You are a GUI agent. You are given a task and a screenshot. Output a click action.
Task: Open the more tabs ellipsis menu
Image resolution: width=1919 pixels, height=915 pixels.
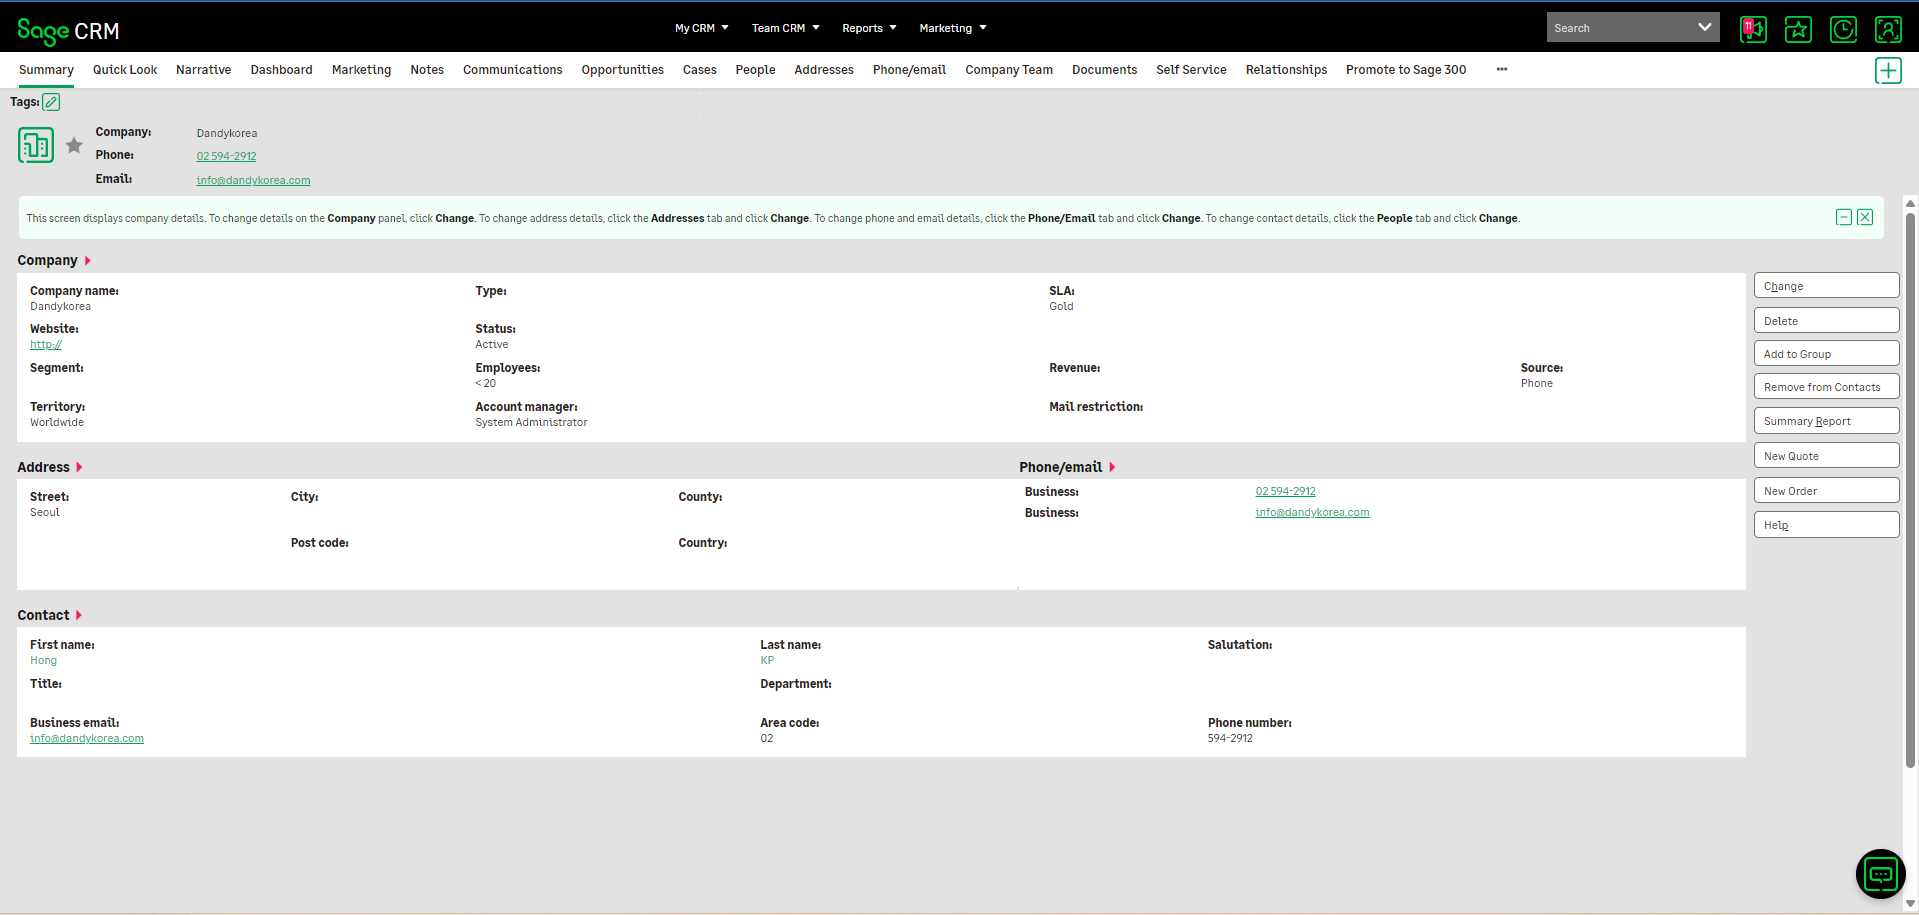coord(1502,69)
